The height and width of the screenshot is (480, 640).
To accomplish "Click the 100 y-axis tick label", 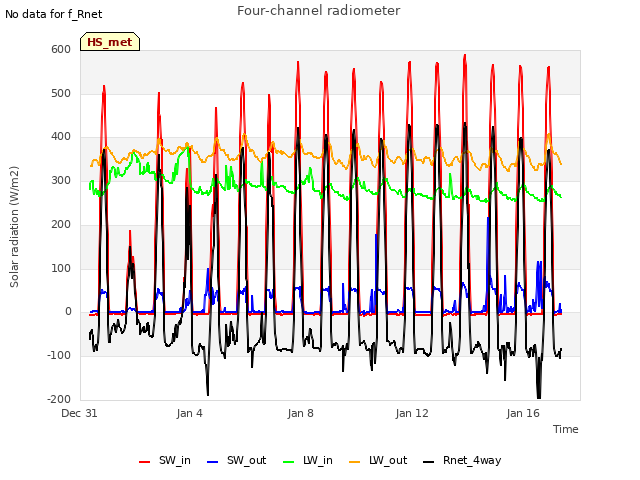I will point(61,268).
